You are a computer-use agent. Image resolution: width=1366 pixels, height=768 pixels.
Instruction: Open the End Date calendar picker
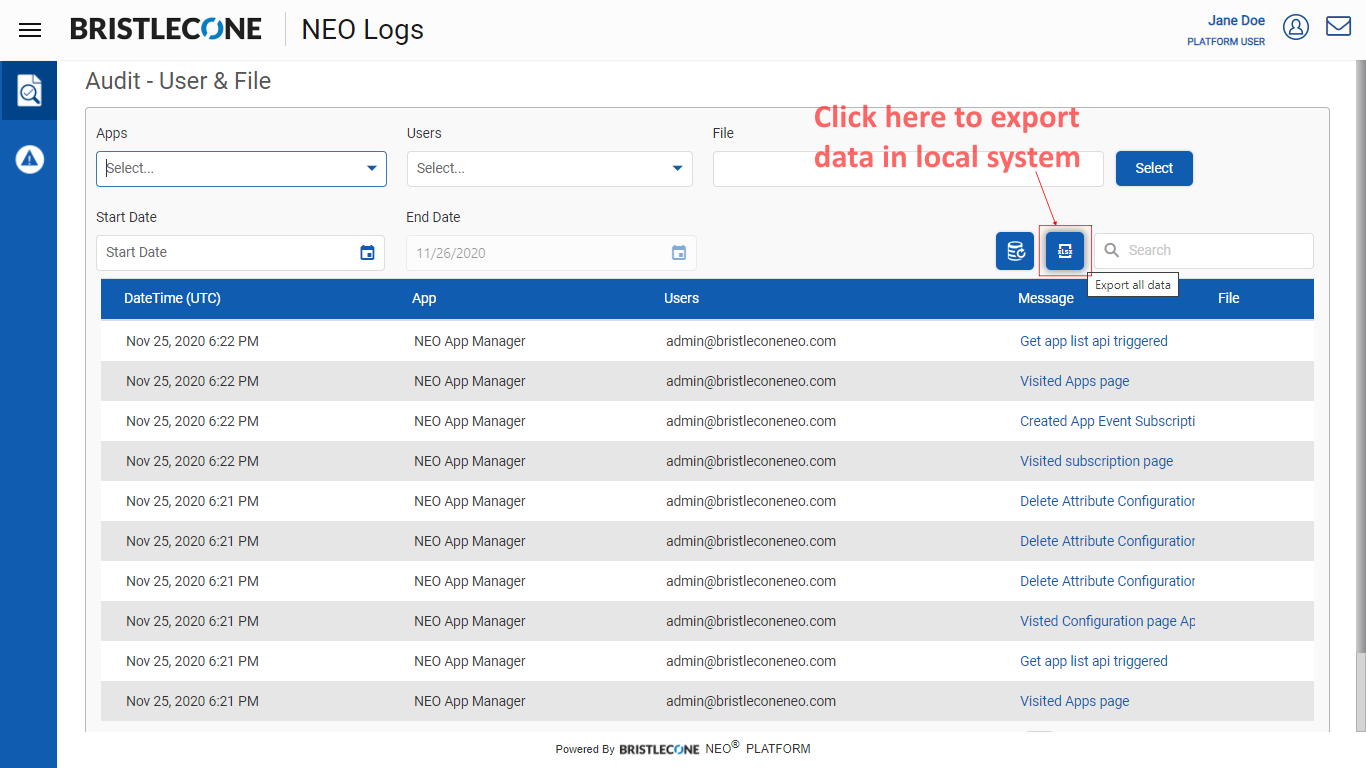pyautogui.click(x=679, y=253)
